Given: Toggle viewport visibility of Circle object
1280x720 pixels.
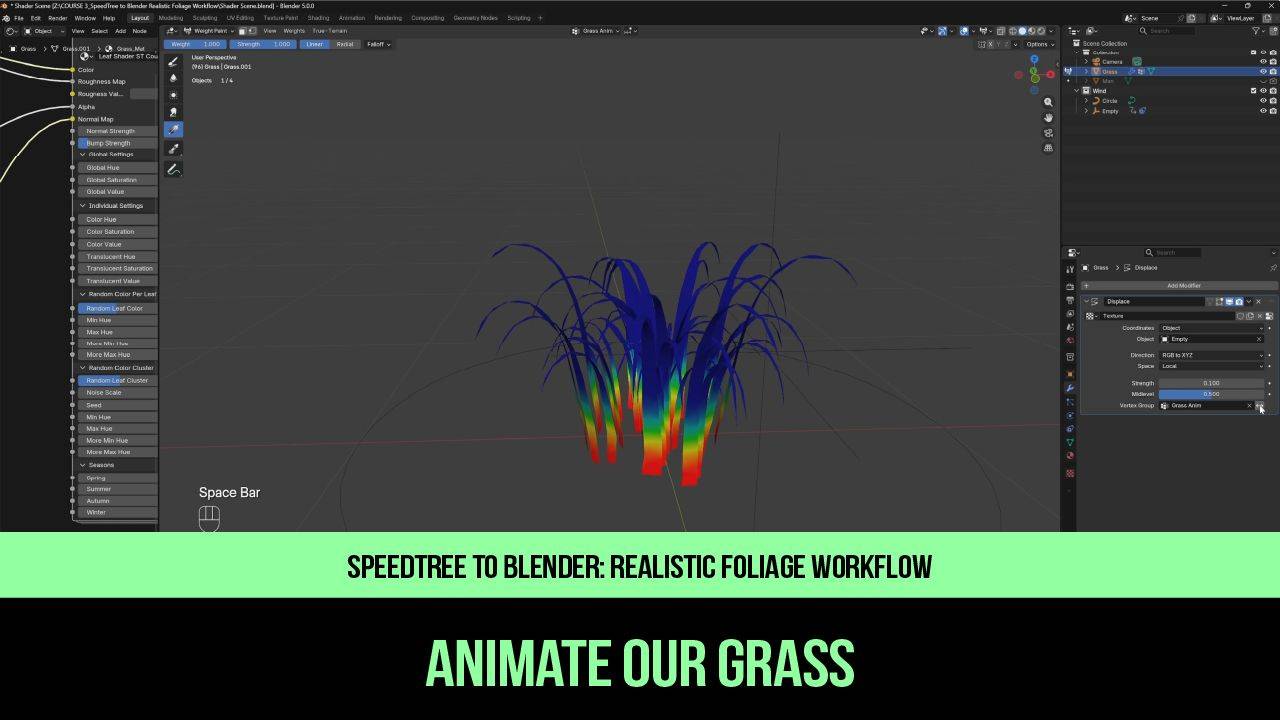Looking at the screenshot, I should tap(1263, 101).
